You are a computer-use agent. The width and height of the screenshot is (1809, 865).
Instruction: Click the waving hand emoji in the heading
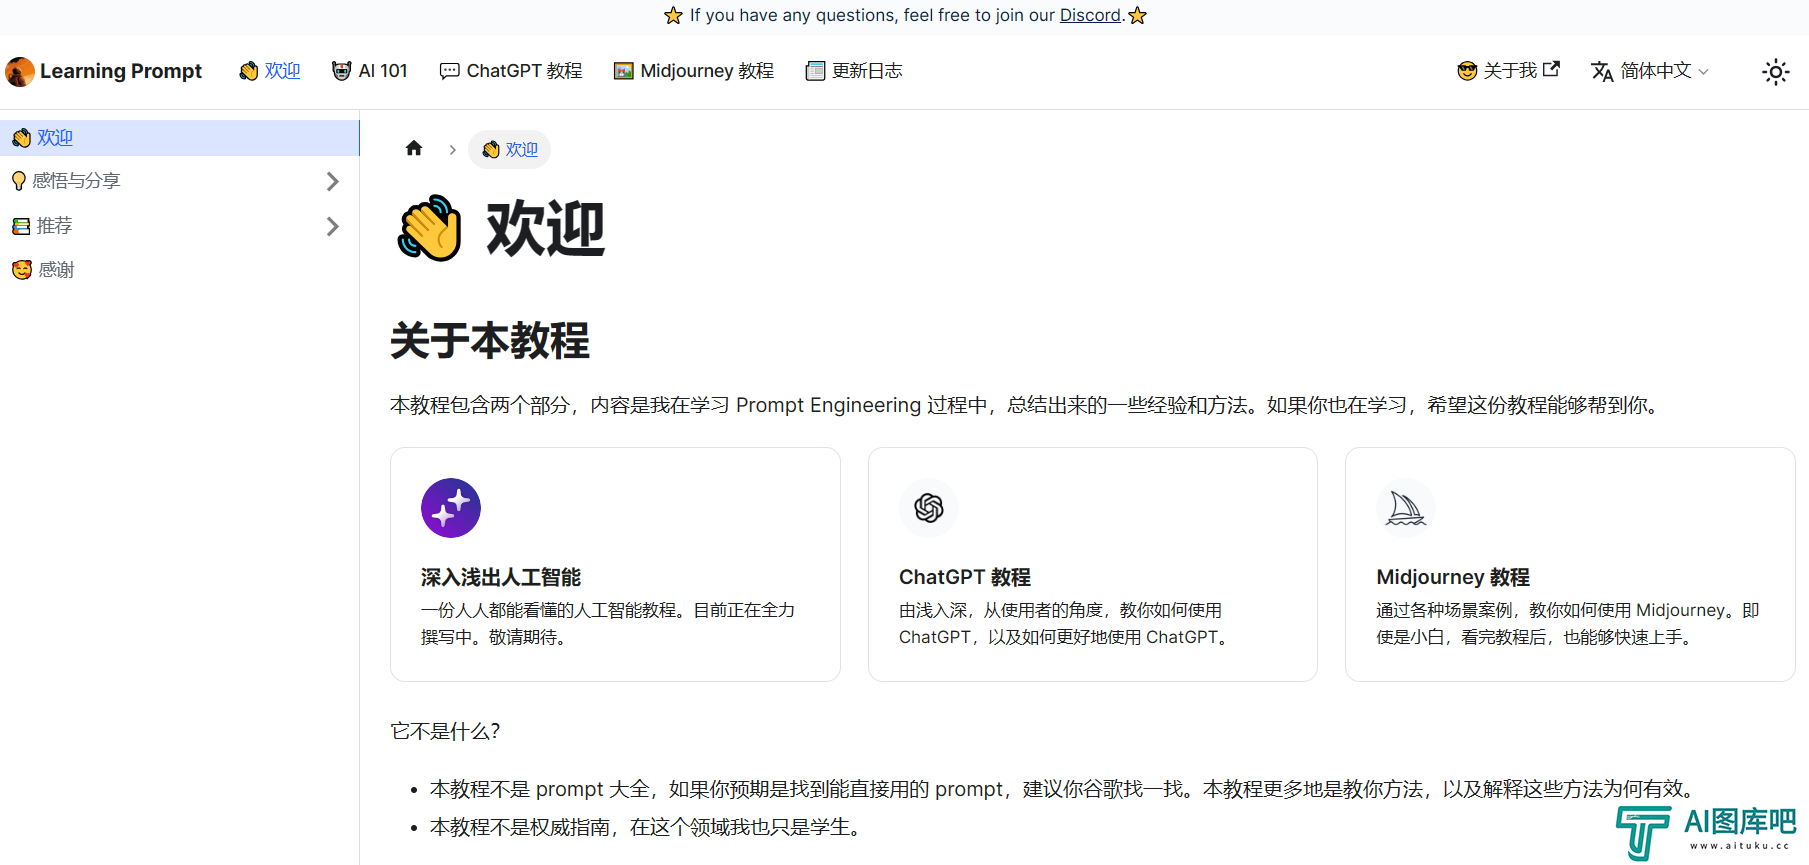point(430,228)
